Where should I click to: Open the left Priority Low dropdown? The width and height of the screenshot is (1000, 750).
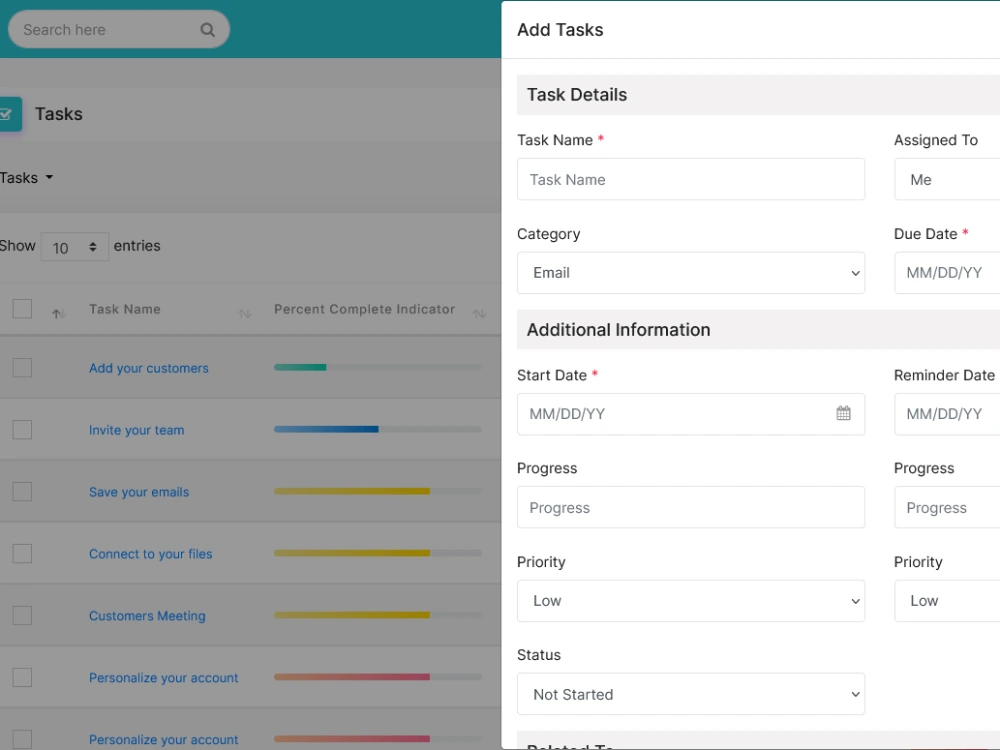click(691, 601)
